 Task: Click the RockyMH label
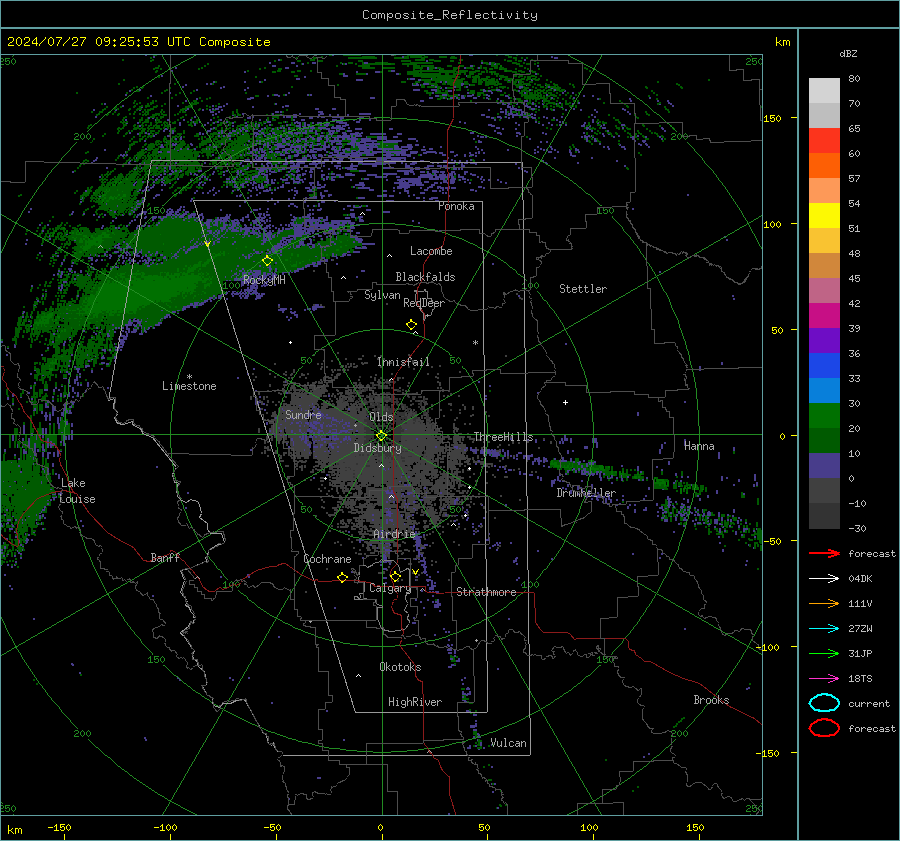coord(264,280)
